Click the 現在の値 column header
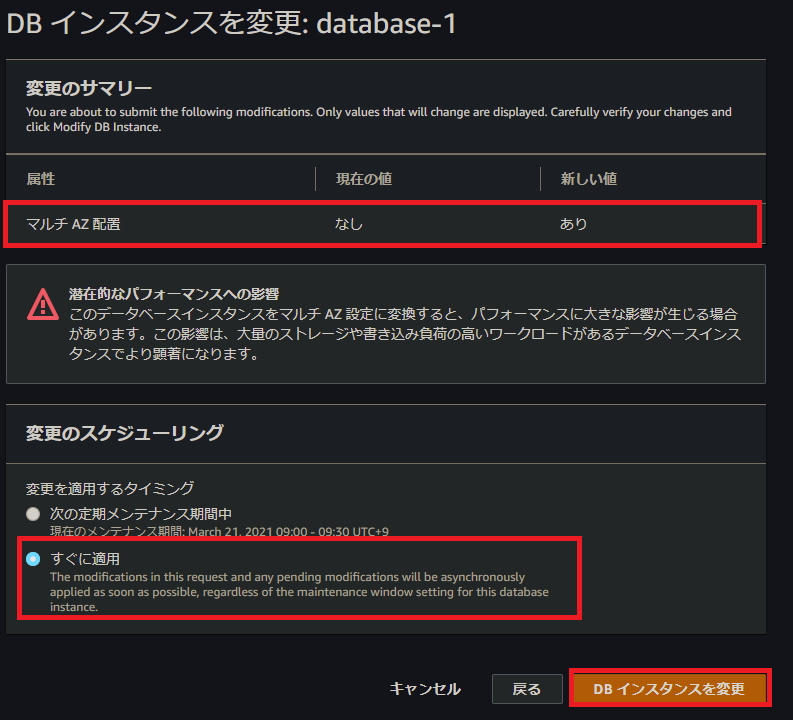 coord(364,179)
